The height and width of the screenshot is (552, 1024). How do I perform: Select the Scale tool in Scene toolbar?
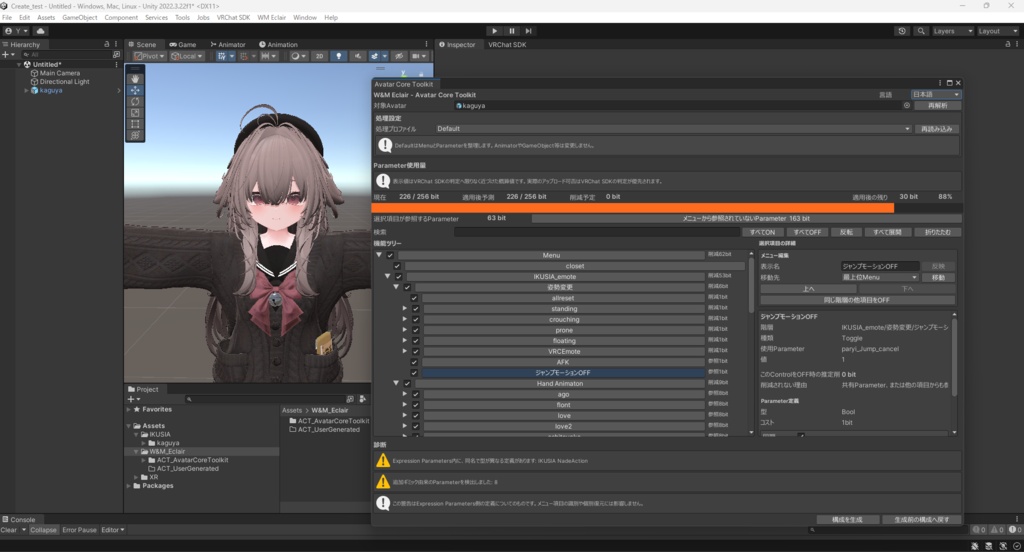pos(135,112)
